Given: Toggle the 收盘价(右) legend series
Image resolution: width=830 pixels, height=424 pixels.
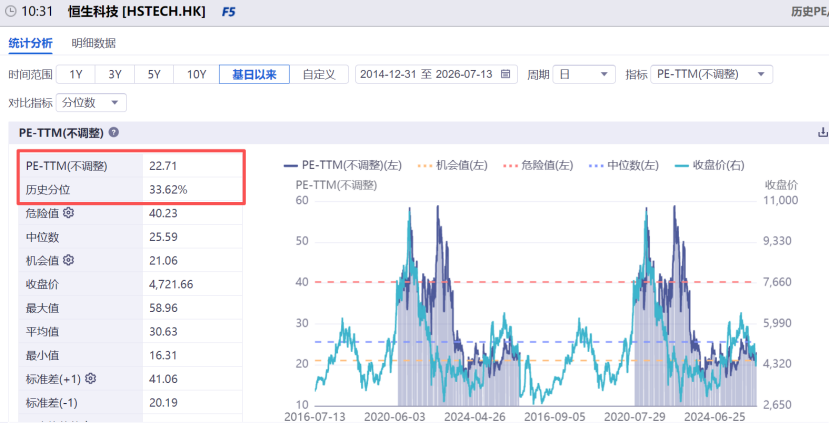Looking at the screenshot, I should point(710,165).
